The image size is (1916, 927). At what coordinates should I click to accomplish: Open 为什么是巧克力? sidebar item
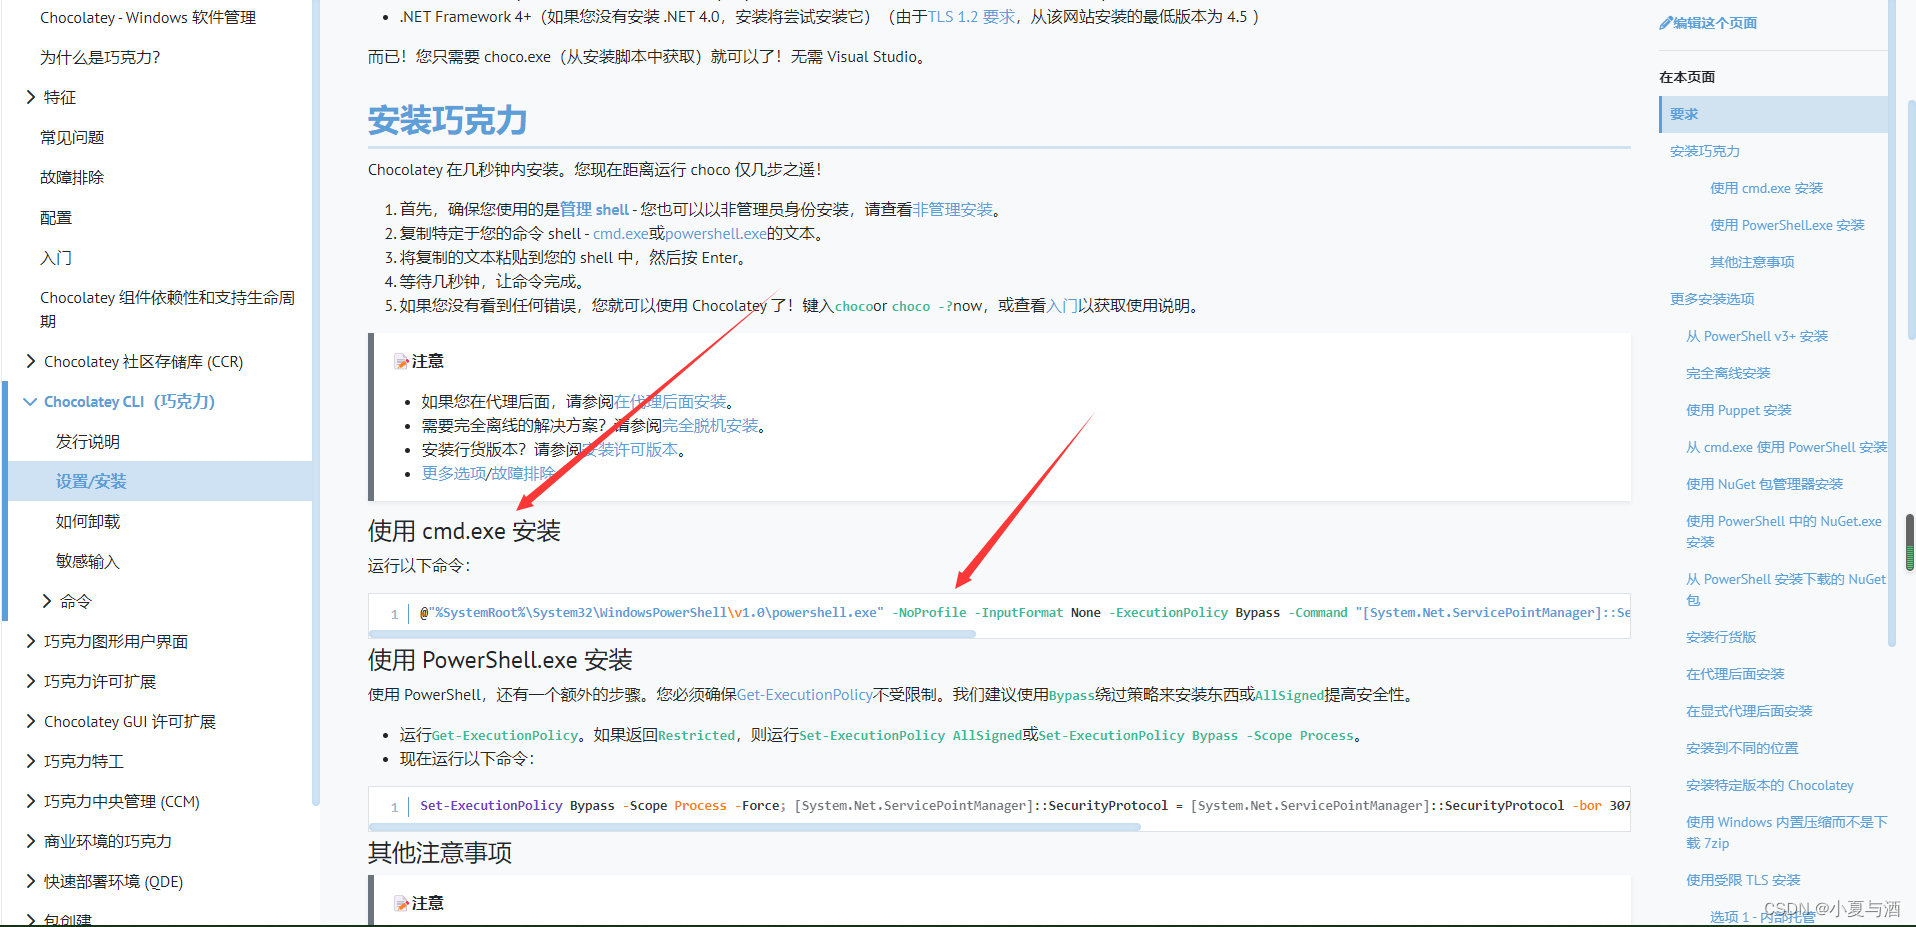tap(100, 57)
